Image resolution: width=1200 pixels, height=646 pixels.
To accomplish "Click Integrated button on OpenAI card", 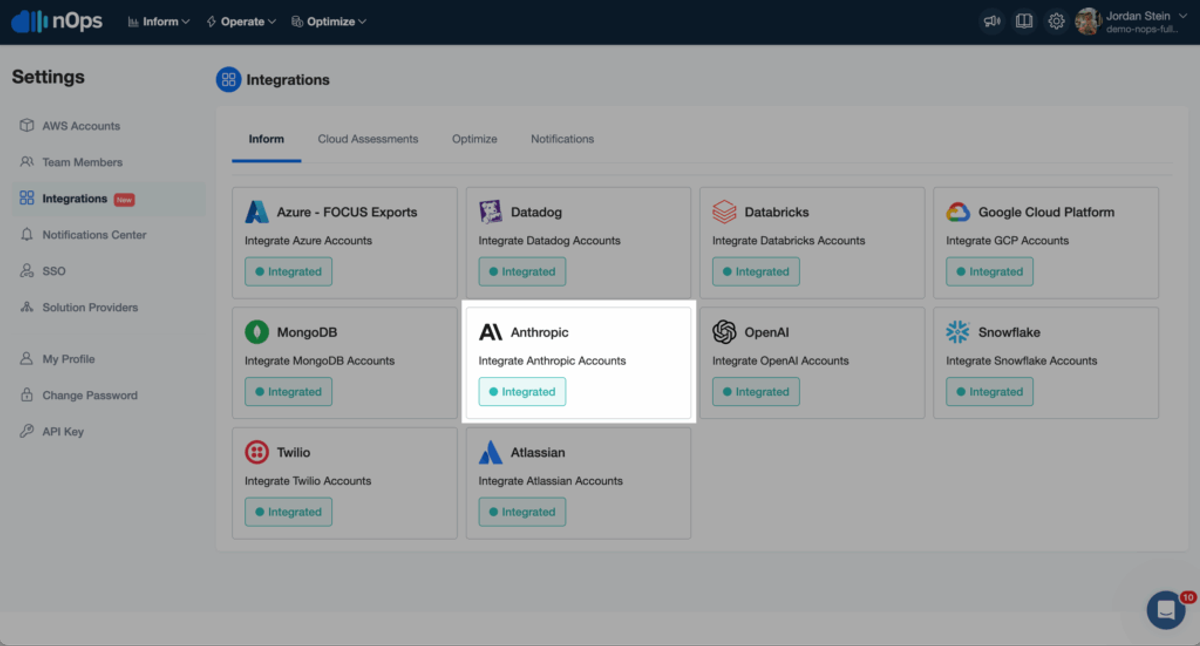I will pos(756,392).
